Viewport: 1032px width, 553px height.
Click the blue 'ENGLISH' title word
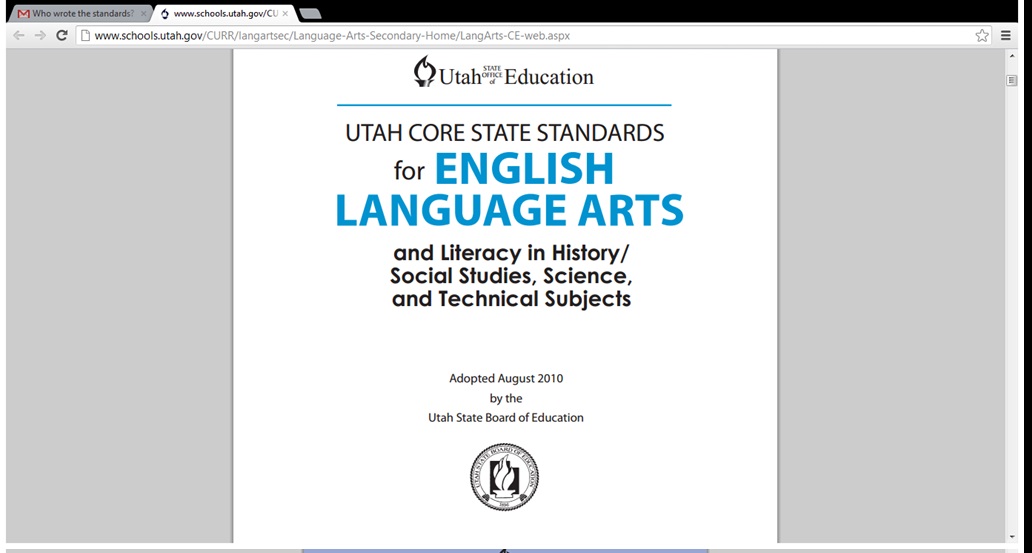tap(524, 169)
